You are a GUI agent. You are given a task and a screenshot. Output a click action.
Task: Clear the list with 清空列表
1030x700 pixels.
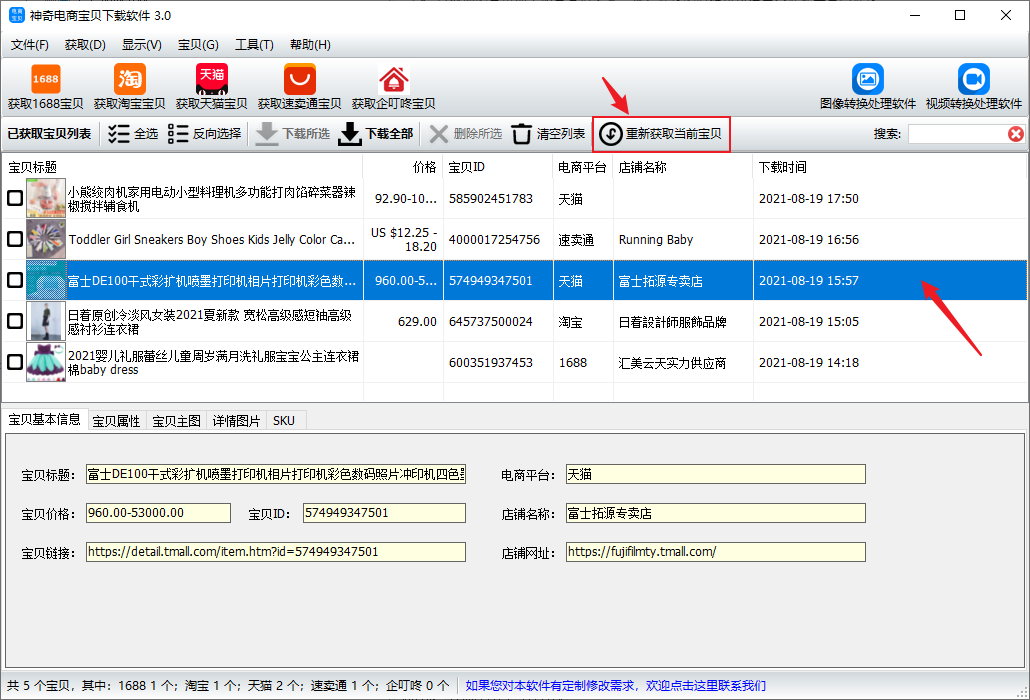pos(548,134)
